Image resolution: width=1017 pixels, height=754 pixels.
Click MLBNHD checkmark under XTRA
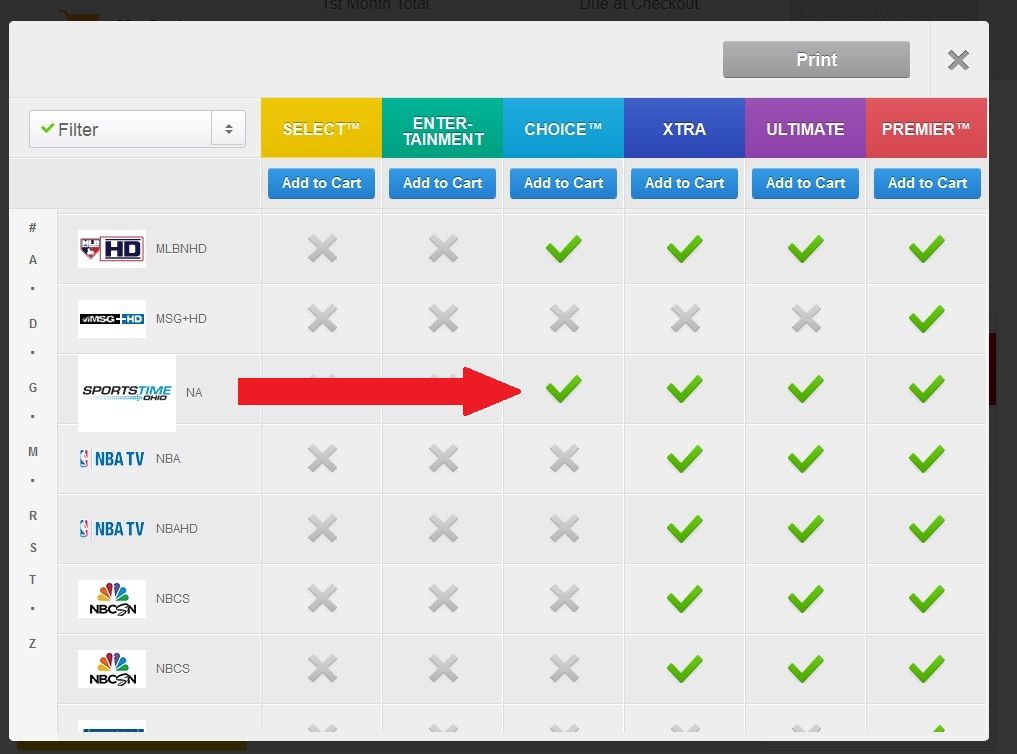(684, 248)
